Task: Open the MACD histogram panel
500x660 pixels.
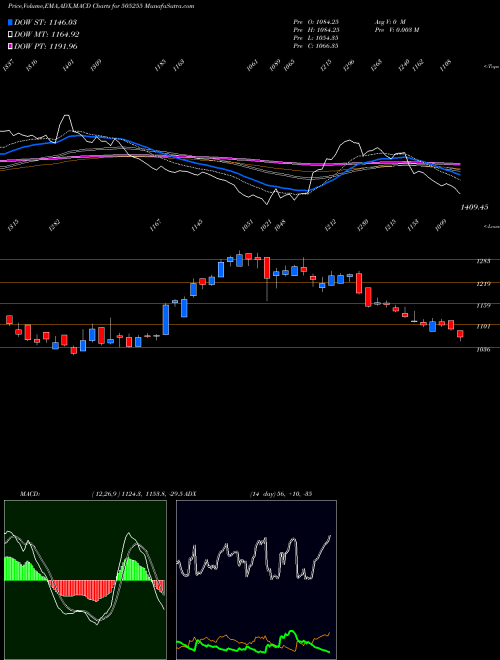Action: click(85, 580)
